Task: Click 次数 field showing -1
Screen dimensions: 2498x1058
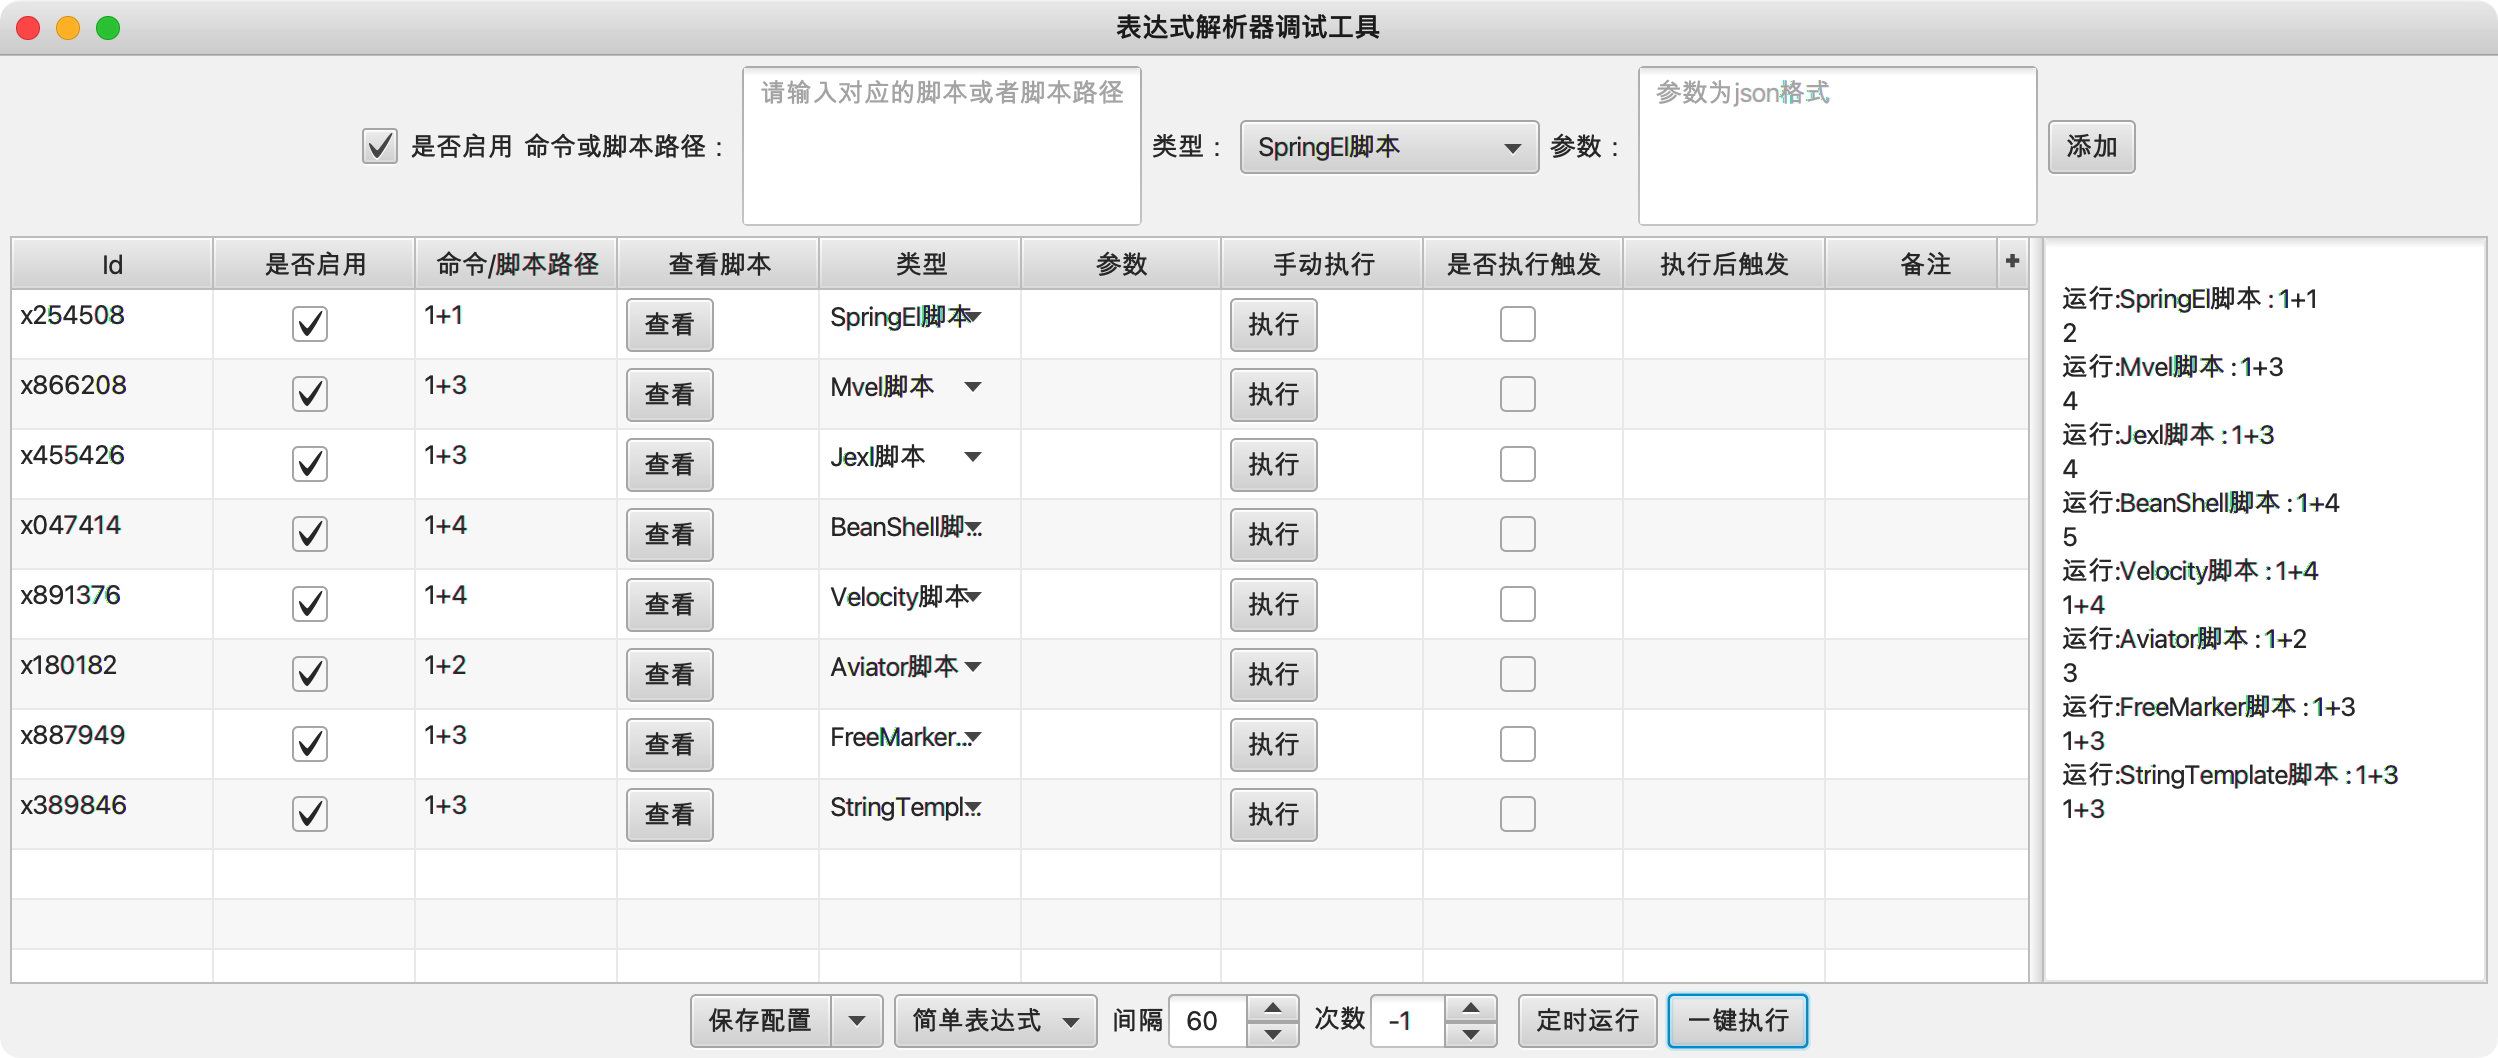Action: pos(1407,1021)
